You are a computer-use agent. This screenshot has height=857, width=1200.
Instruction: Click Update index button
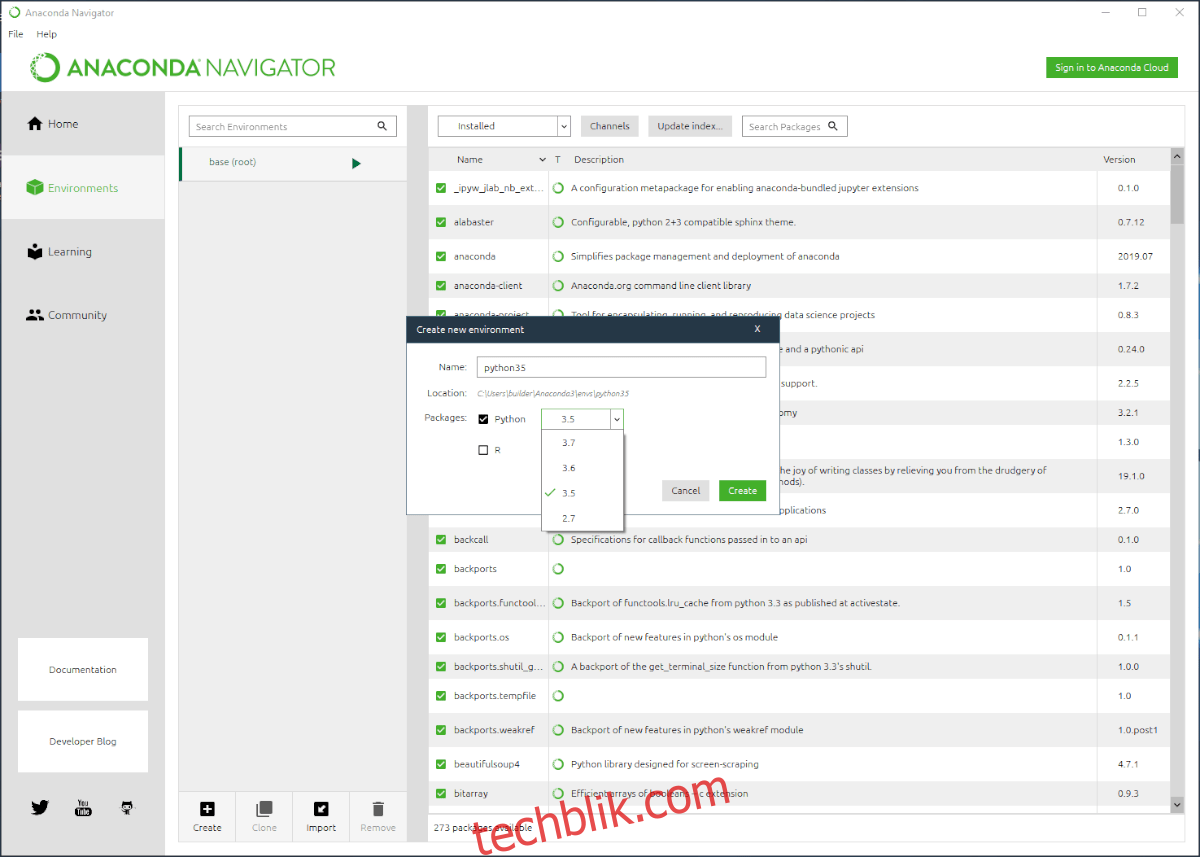coord(690,126)
